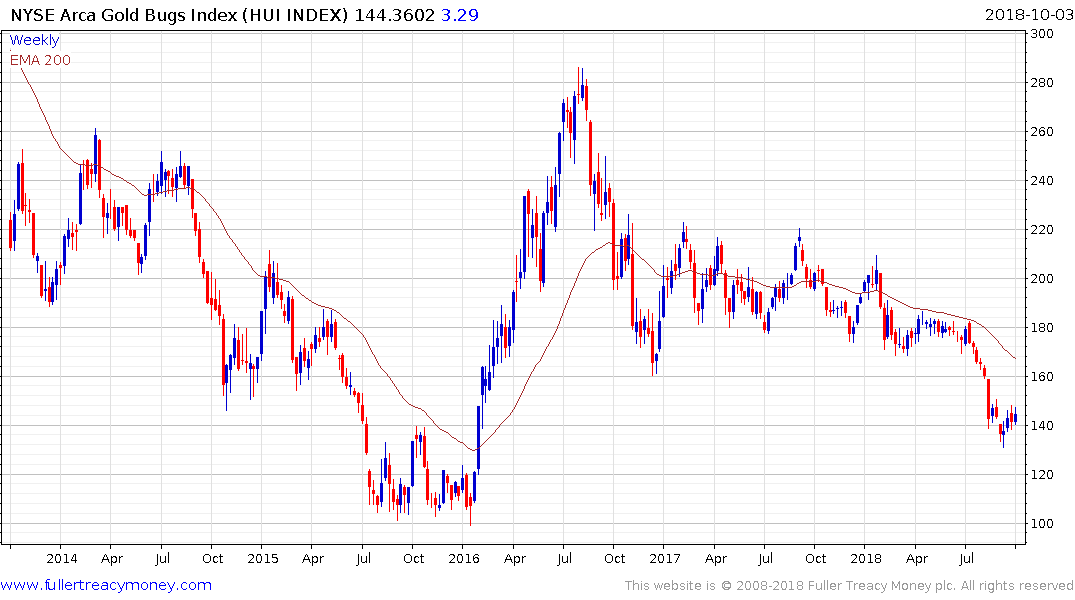Click the Oct label before 2017
1075x600 pixels.
click(x=614, y=558)
